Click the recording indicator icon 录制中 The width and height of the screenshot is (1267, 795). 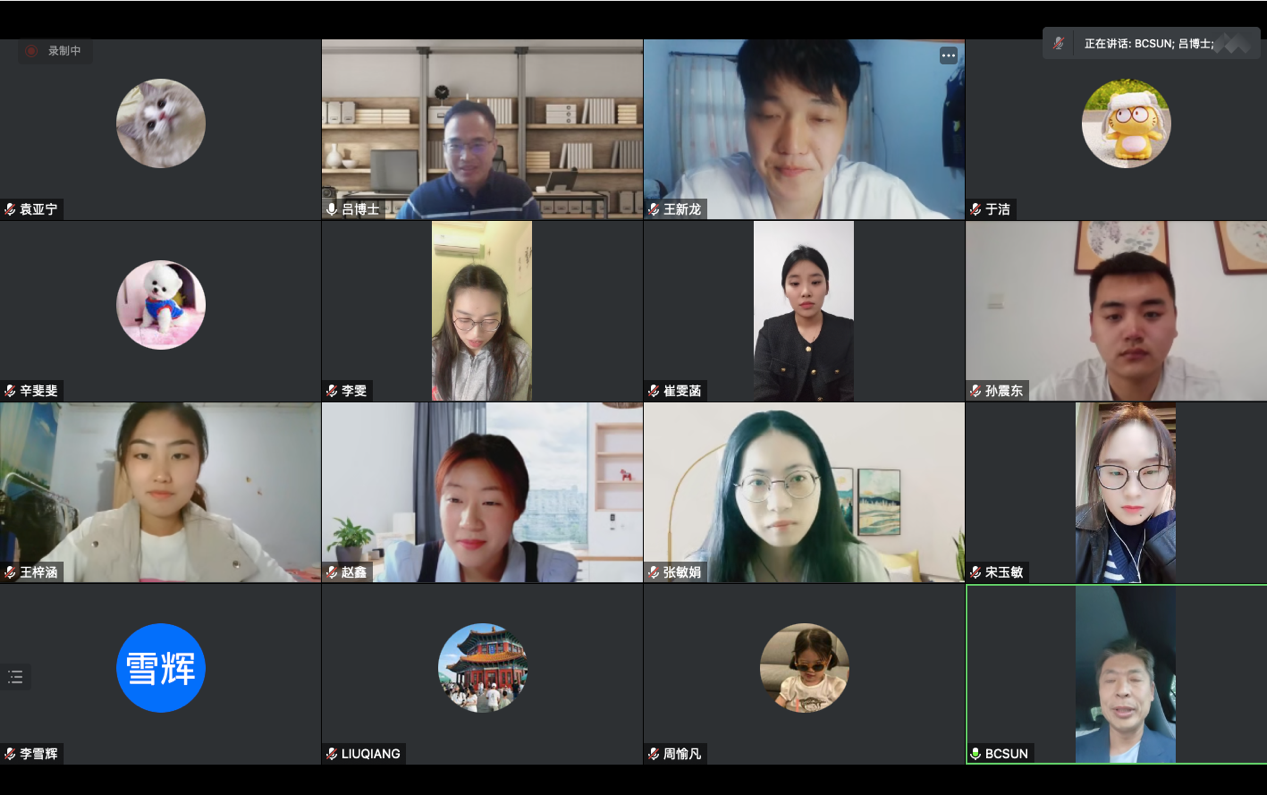click(x=32, y=51)
